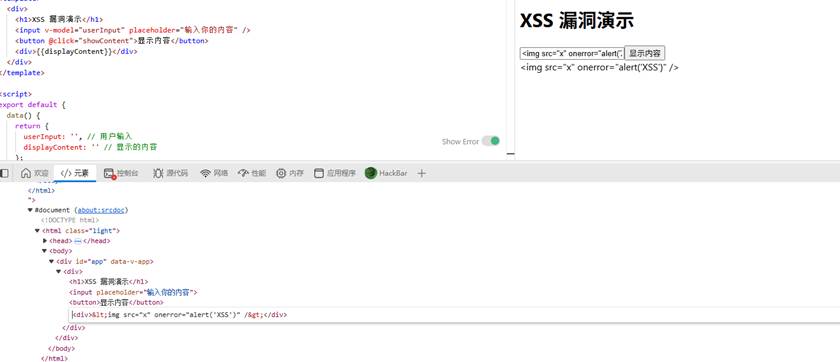Click the 'displayContent' data property line
Image resolution: width=840 pixels, height=362 pixels.
click(90, 147)
